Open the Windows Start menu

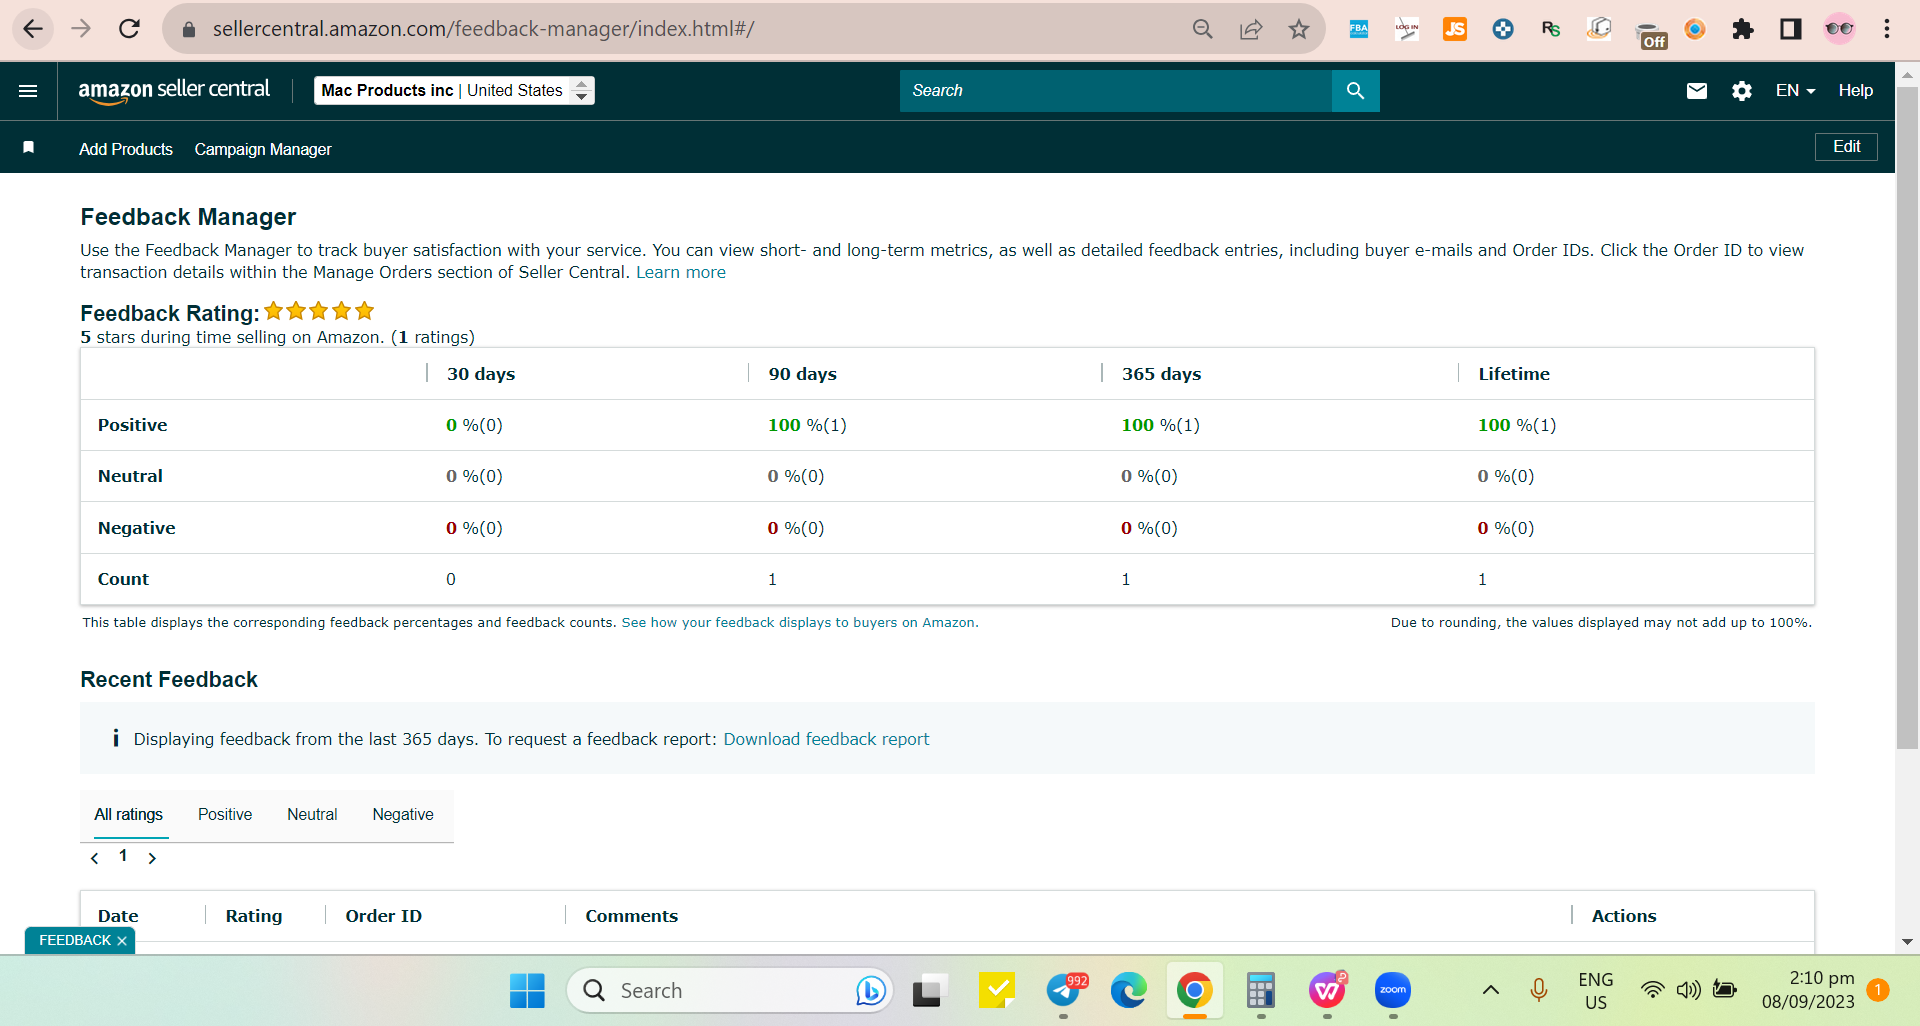(x=527, y=991)
